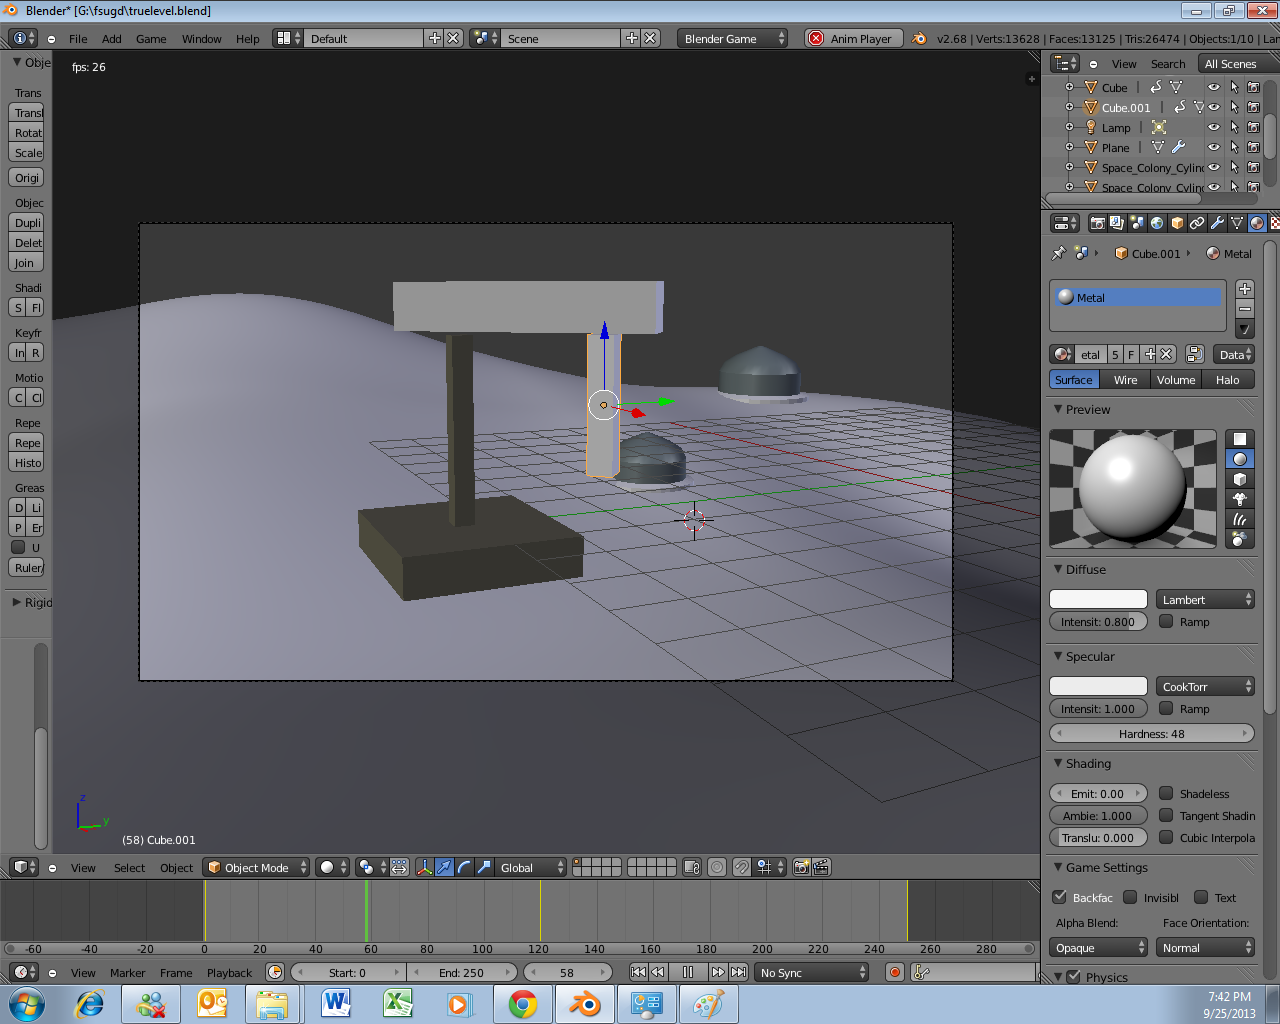Toggle the properties context pin icon
Image resolution: width=1280 pixels, height=1024 pixels.
[1058, 253]
